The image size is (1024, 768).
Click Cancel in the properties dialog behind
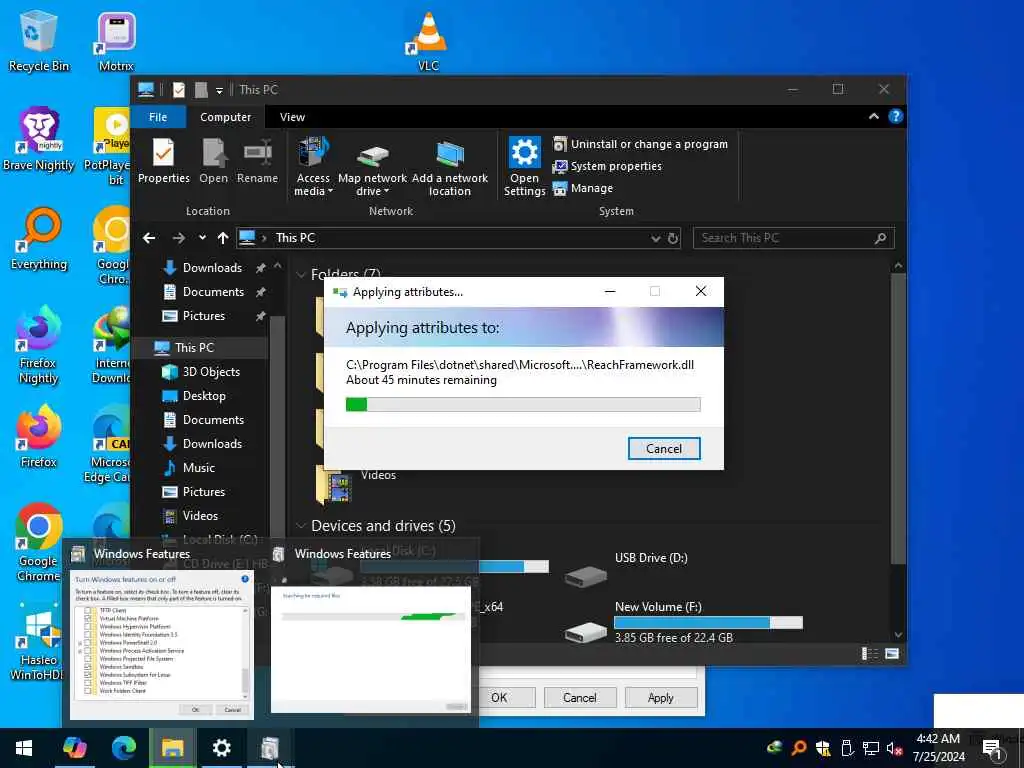pos(579,697)
